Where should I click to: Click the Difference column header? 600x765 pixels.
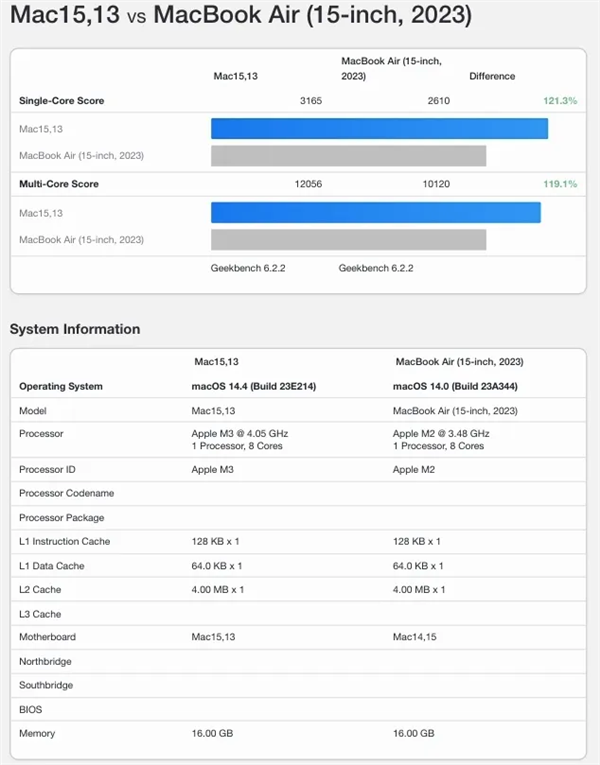click(x=492, y=76)
